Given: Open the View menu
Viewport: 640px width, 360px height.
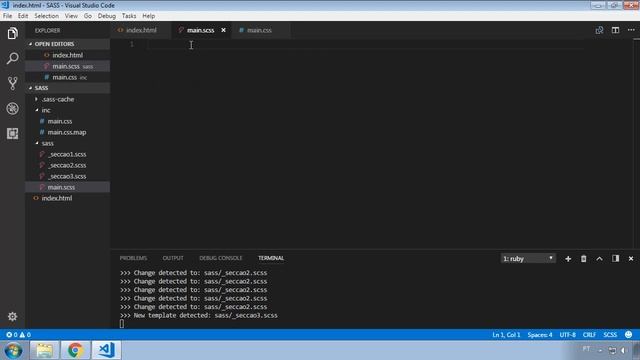Looking at the screenshot, I should coord(71,16).
